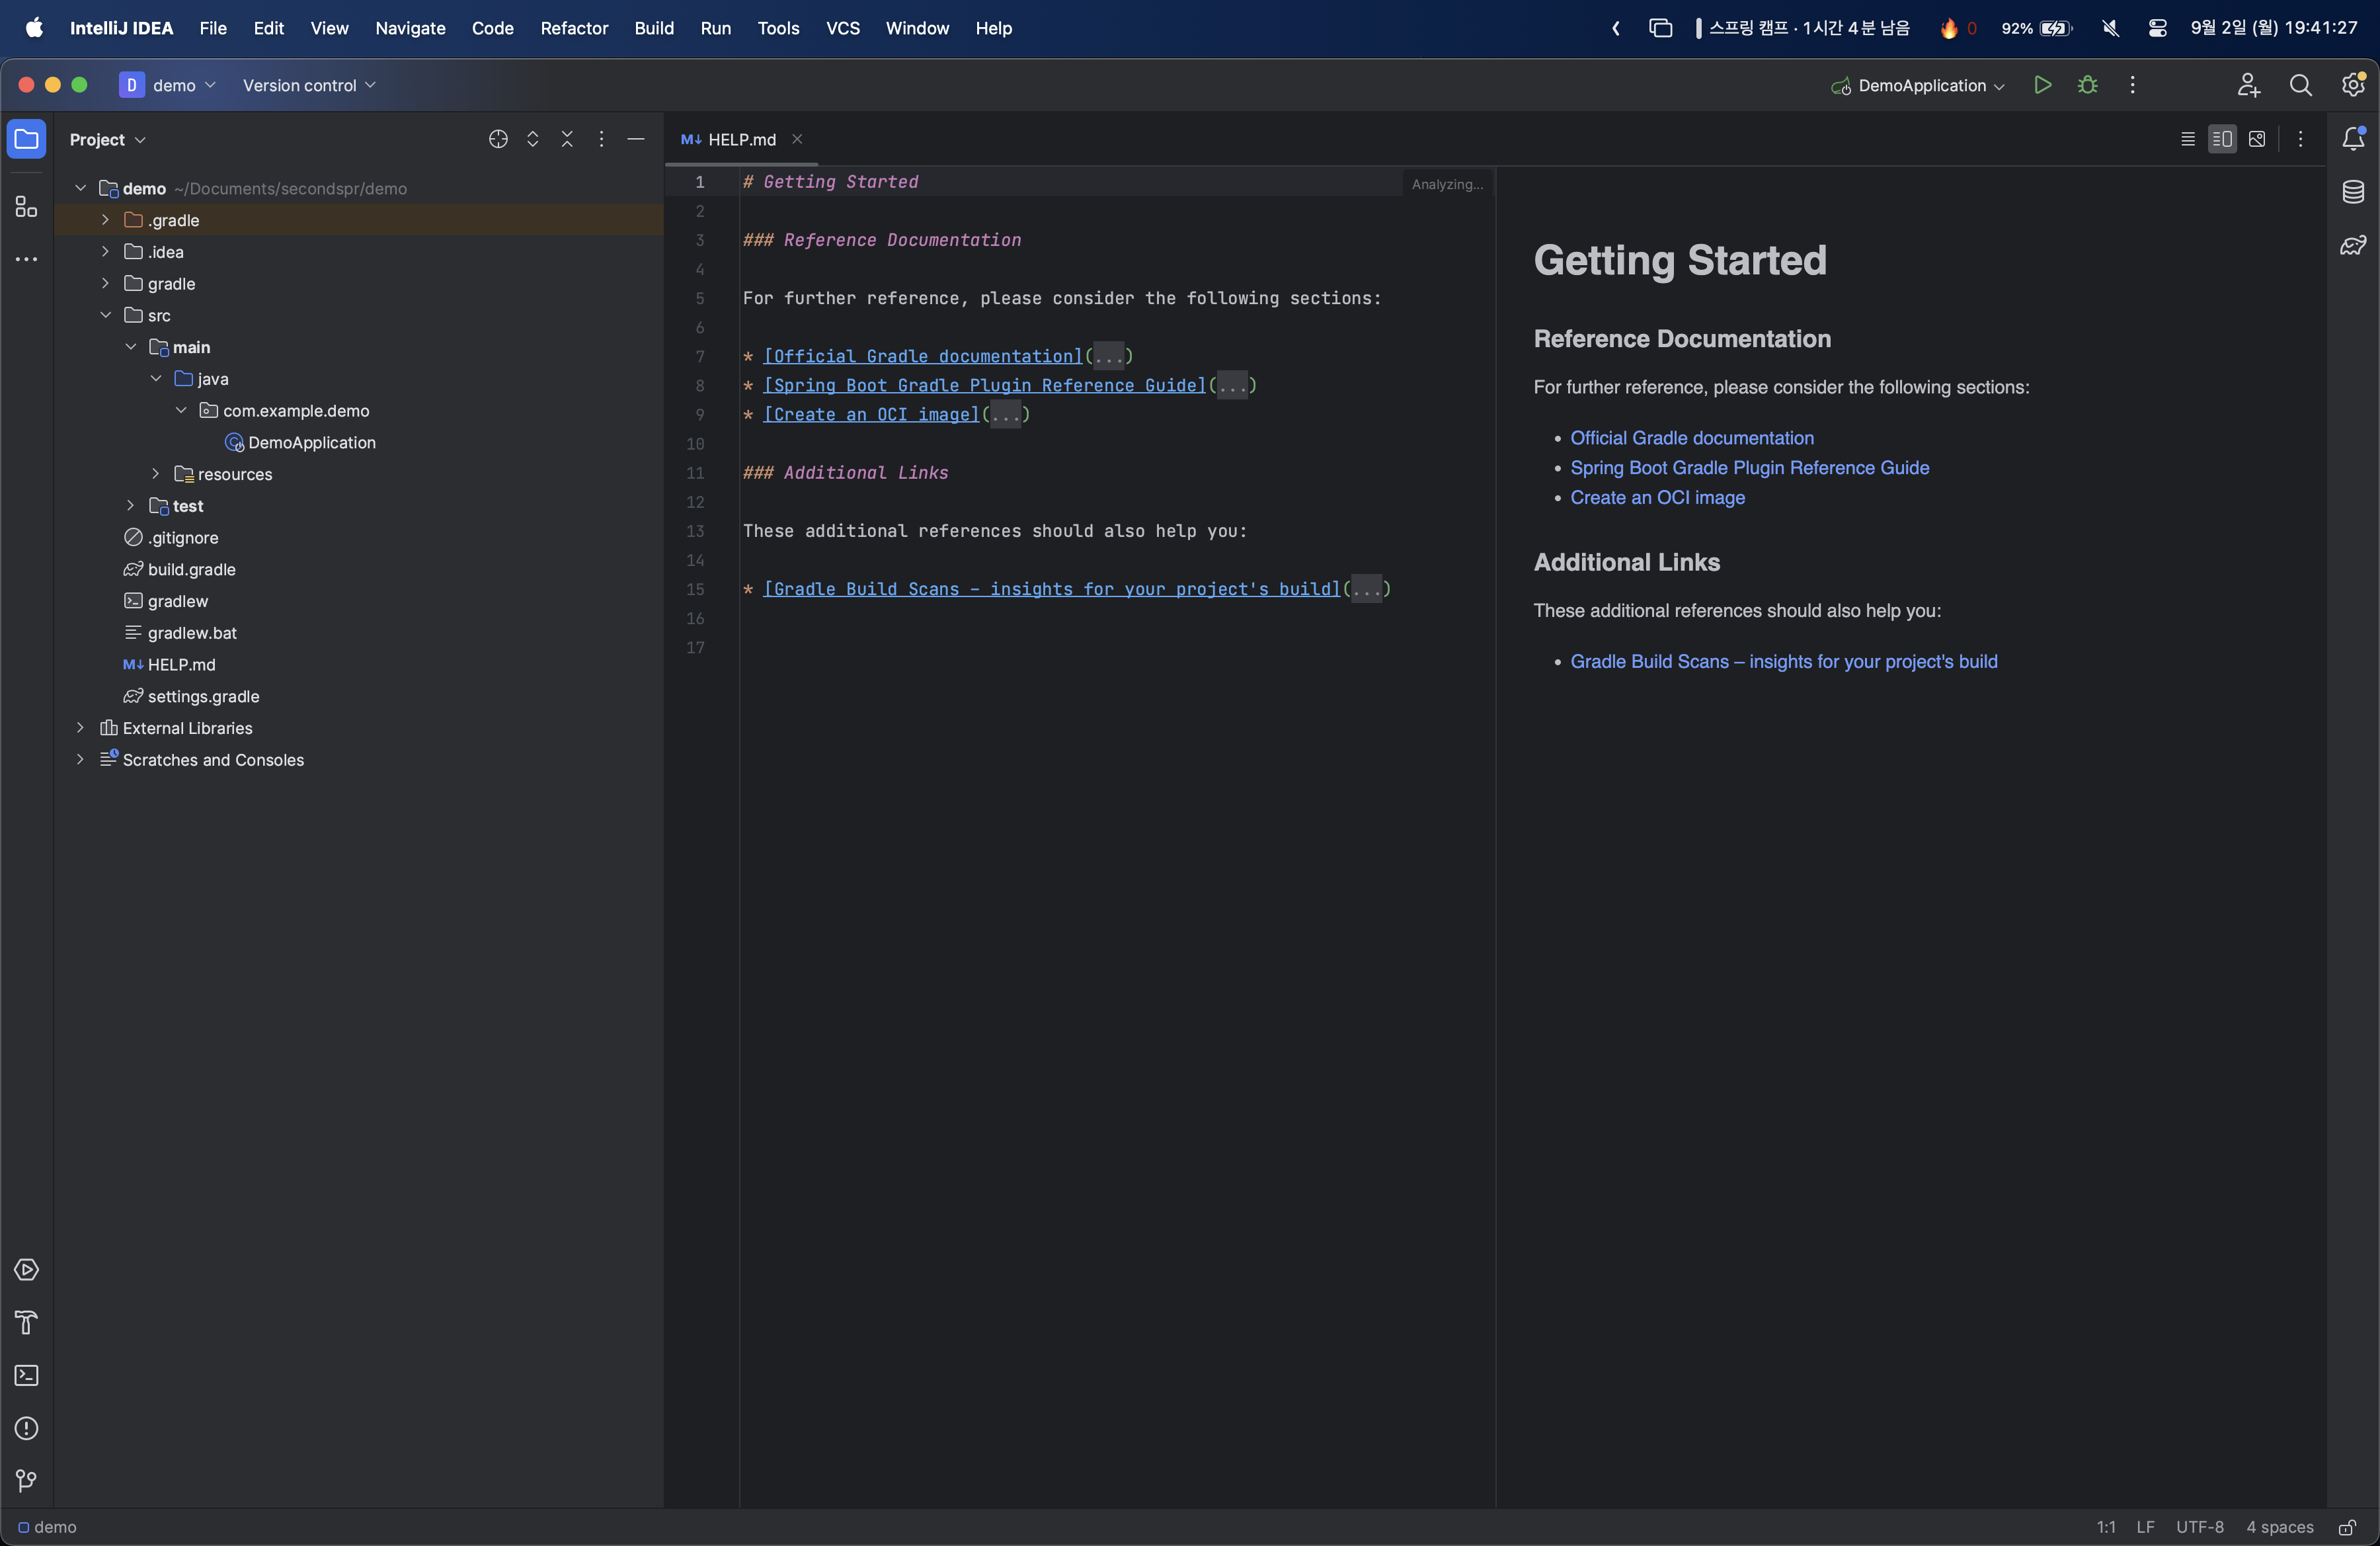Show notifications bell panel

coord(2353,139)
